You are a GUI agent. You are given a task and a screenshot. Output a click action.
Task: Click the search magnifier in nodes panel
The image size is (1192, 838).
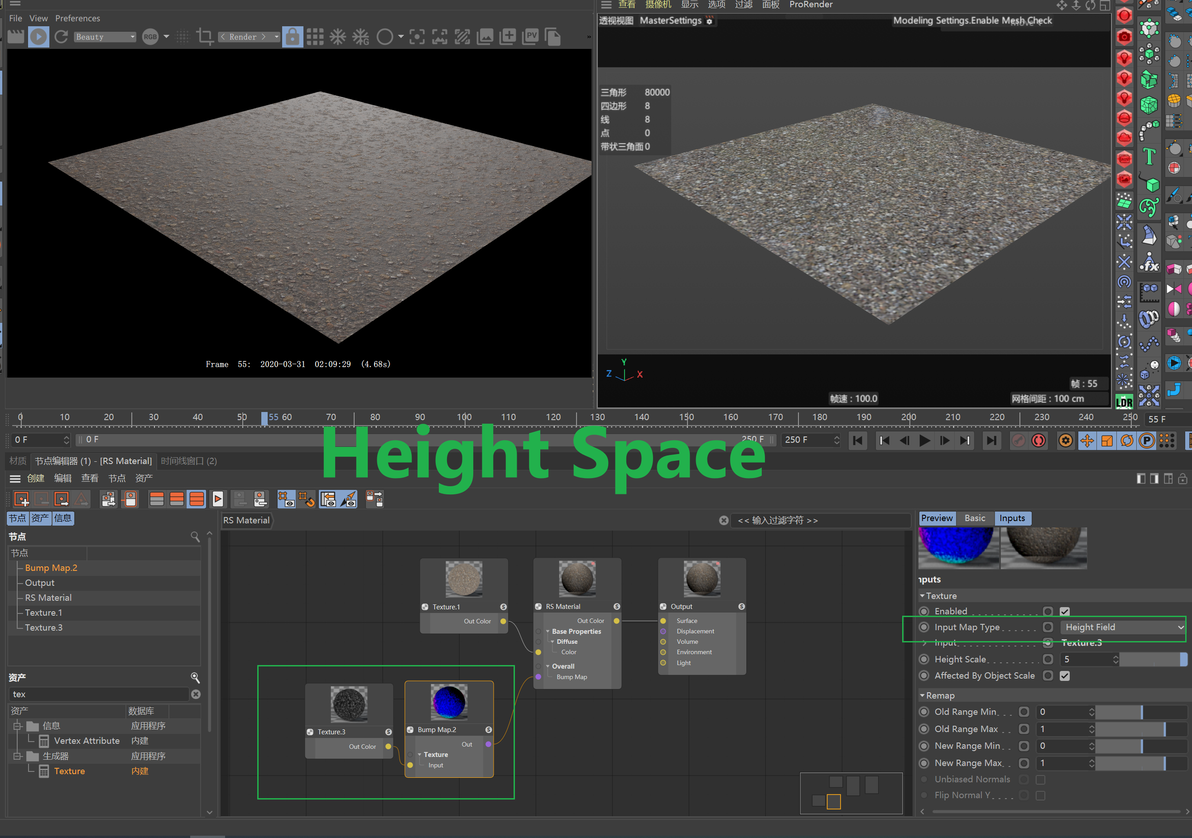(x=195, y=537)
